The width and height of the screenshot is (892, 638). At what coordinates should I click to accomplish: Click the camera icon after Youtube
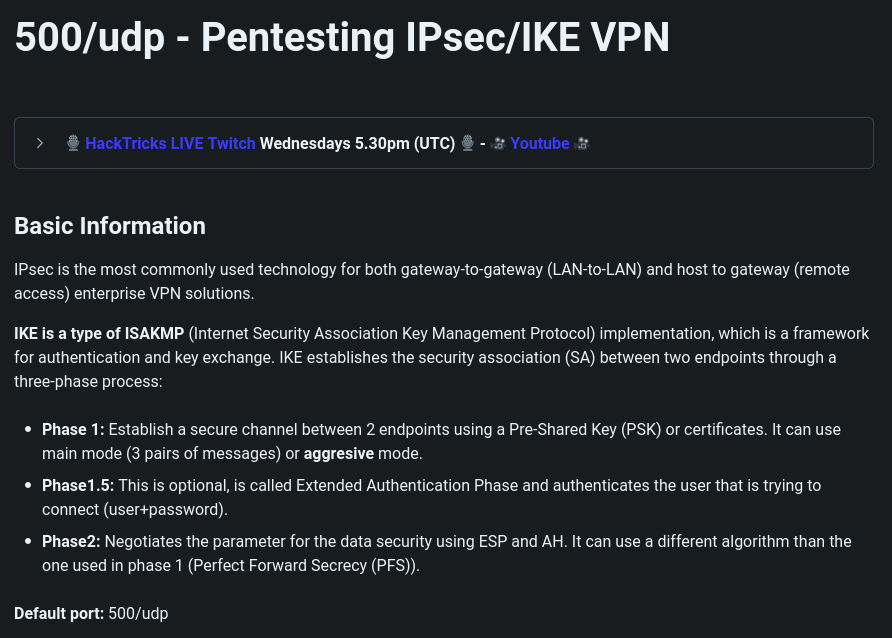pos(582,143)
